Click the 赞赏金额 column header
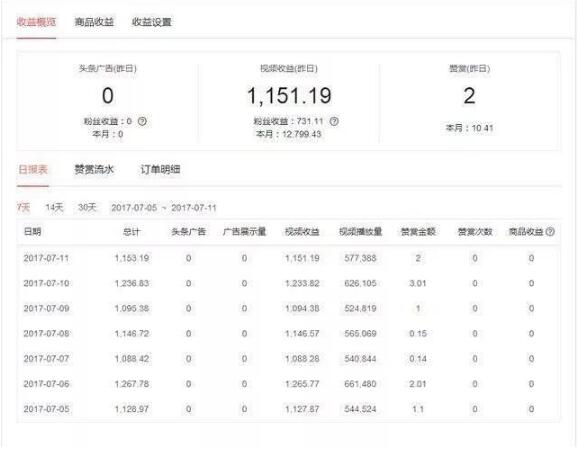The height and width of the screenshot is (458, 579). 418,232
